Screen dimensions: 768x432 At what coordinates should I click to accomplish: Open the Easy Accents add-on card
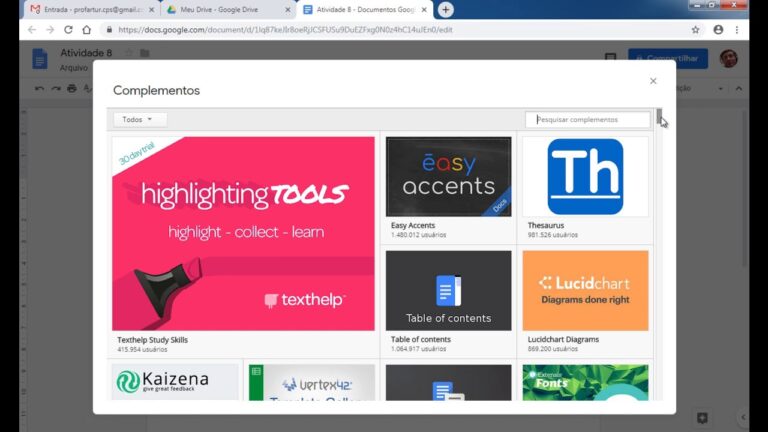(448, 177)
